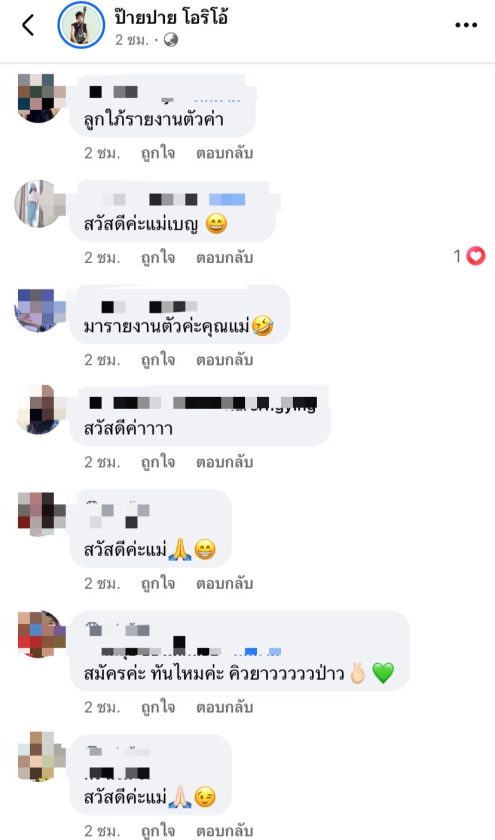Viewport: 495px width, 840px height.
Task: Like the comment สวัสดีค่าาาา
Action: point(158,462)
